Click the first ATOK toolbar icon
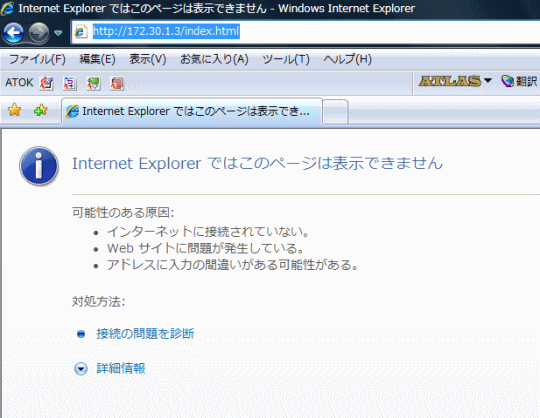The image size is (540, 418). point(46,83)
